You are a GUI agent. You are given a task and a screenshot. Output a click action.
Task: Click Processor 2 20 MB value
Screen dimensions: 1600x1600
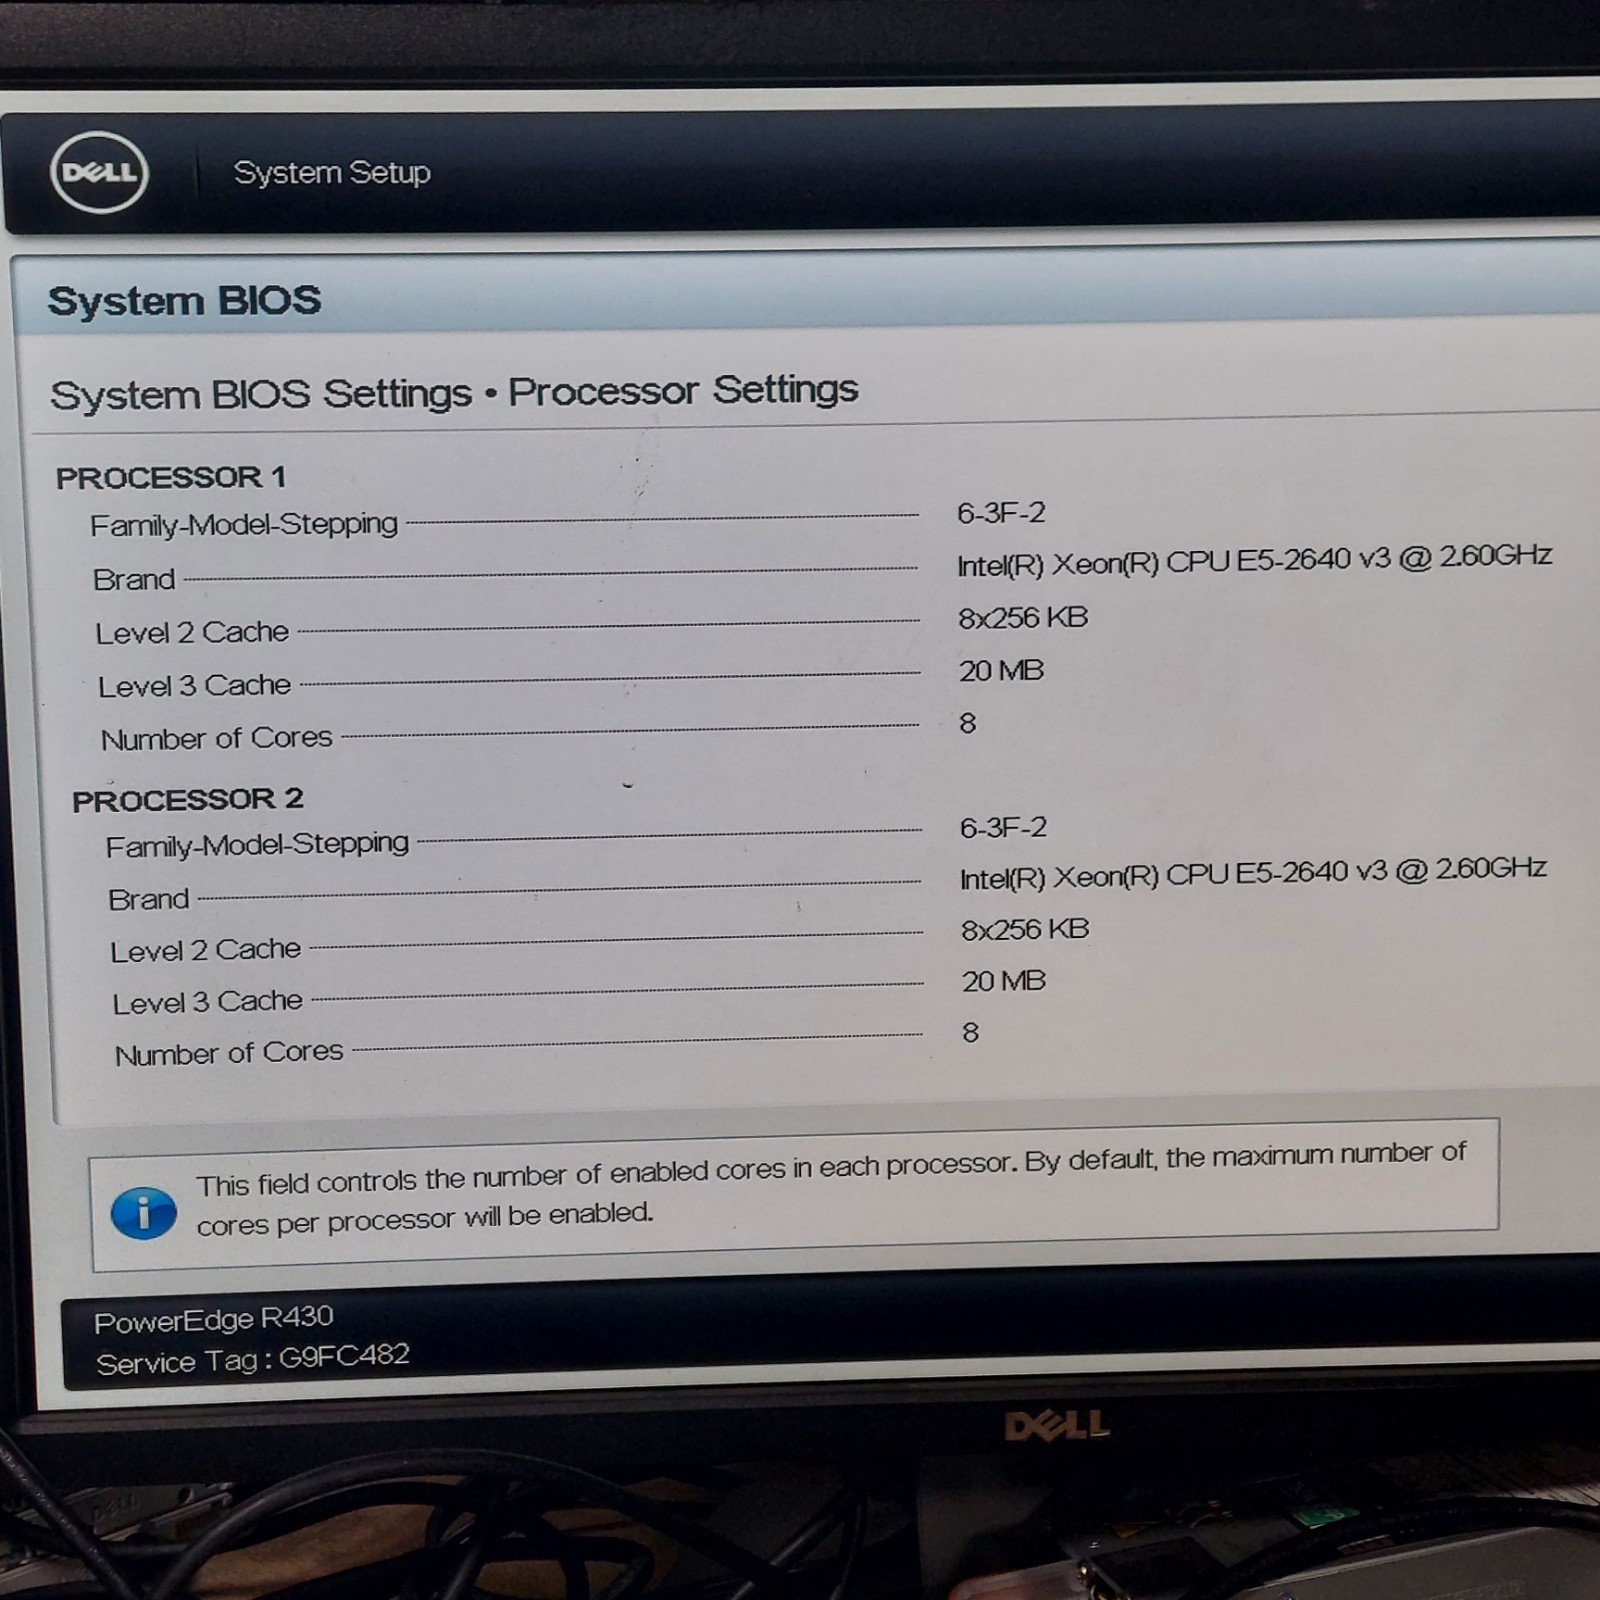click(x=1004, y=981)
